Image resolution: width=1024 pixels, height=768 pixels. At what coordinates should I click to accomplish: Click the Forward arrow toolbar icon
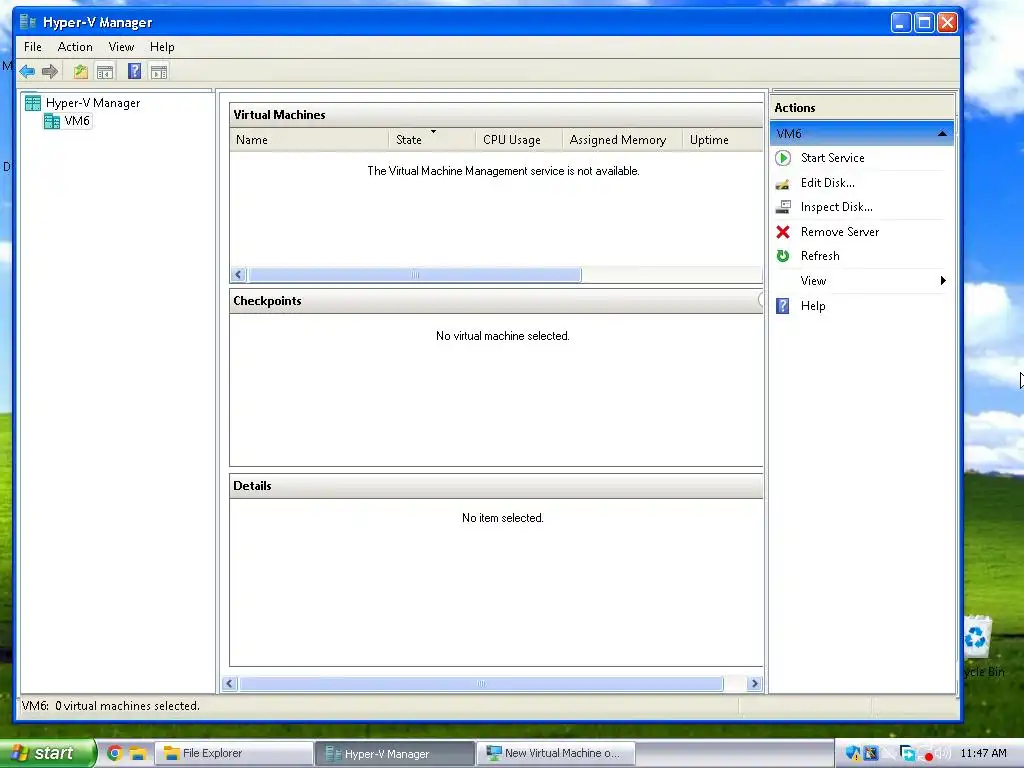coord(50,71)
